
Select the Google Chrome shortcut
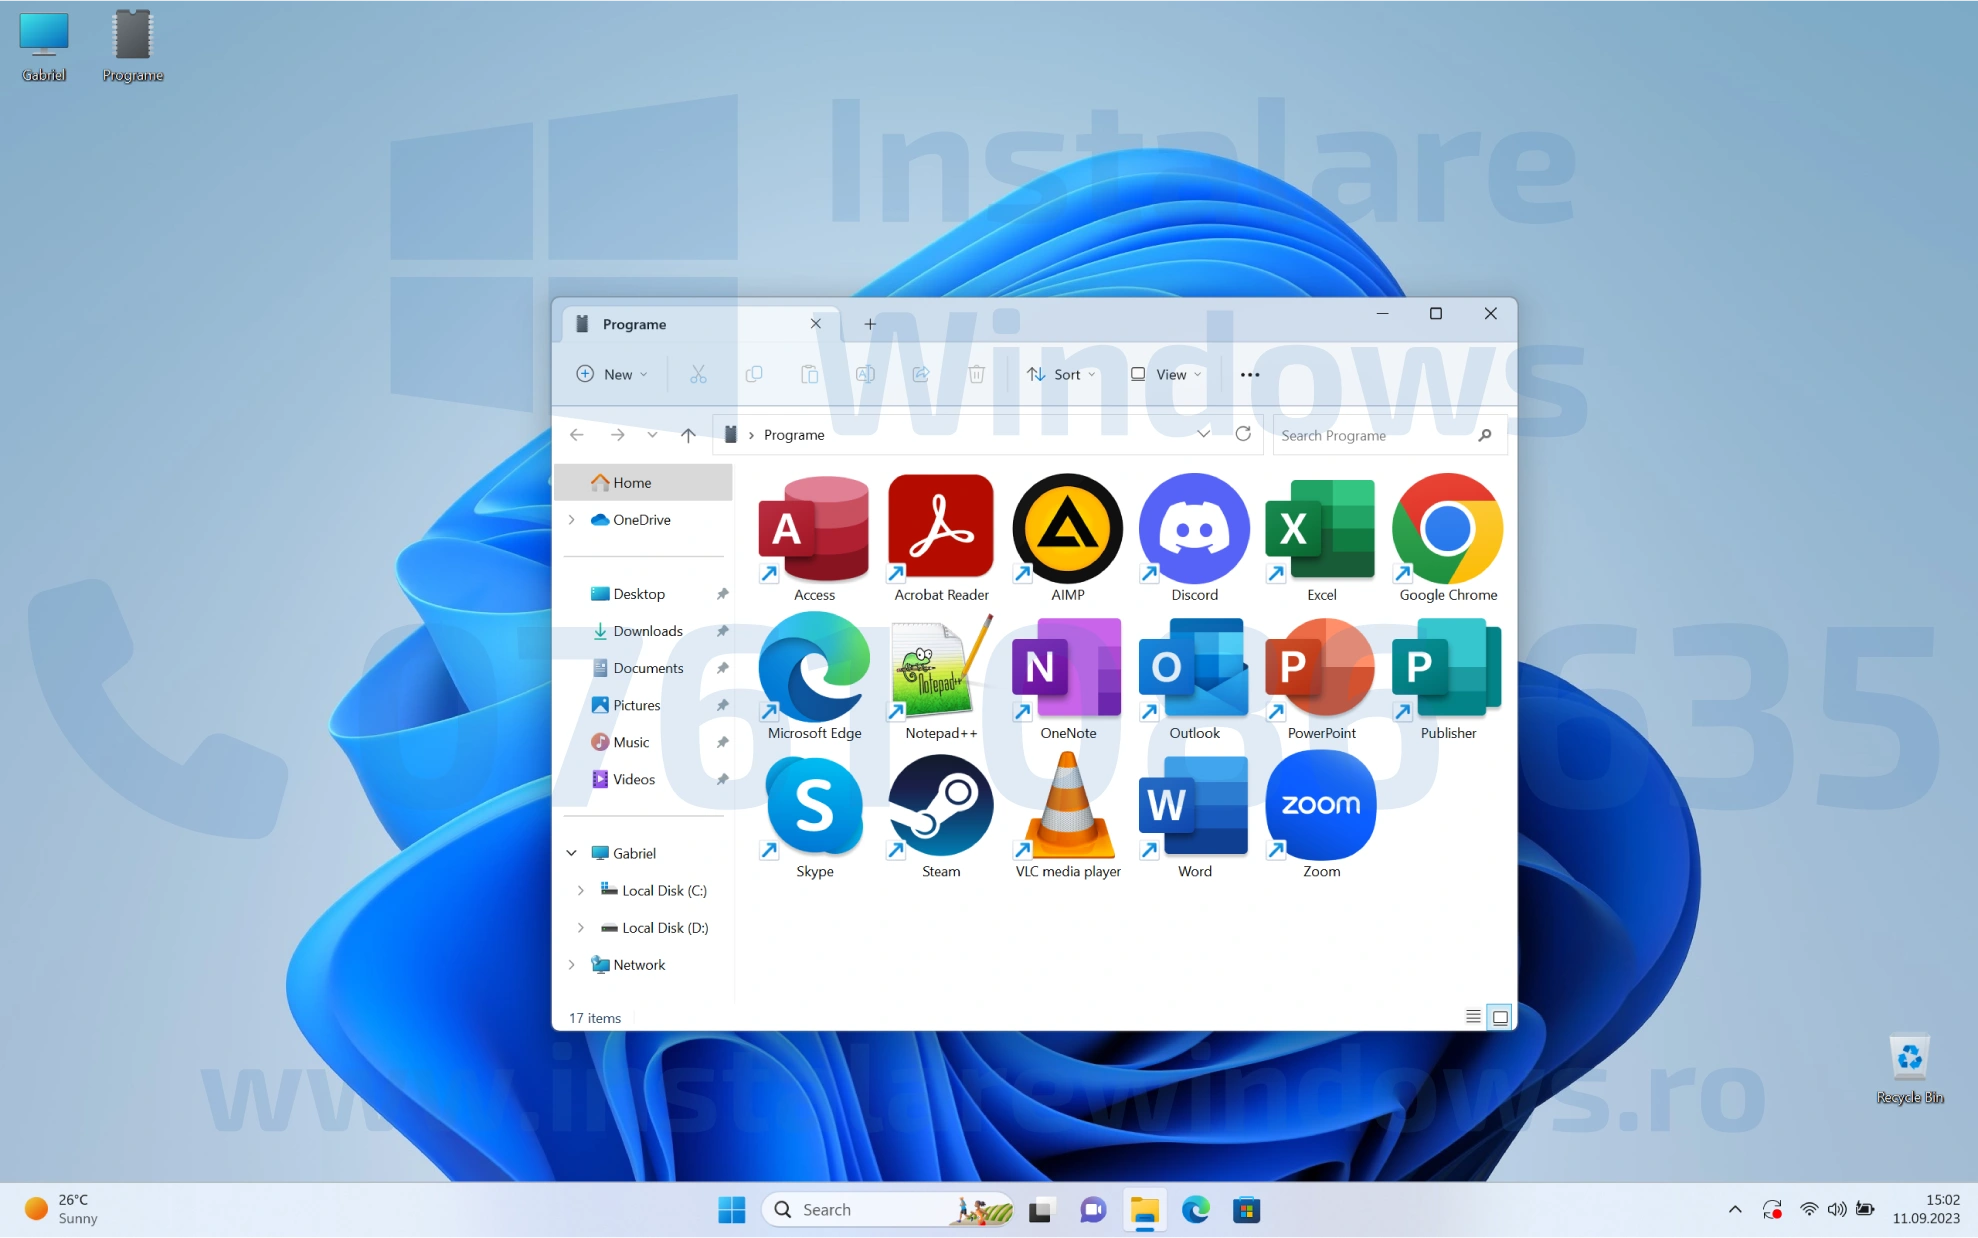pos(1447,530)
